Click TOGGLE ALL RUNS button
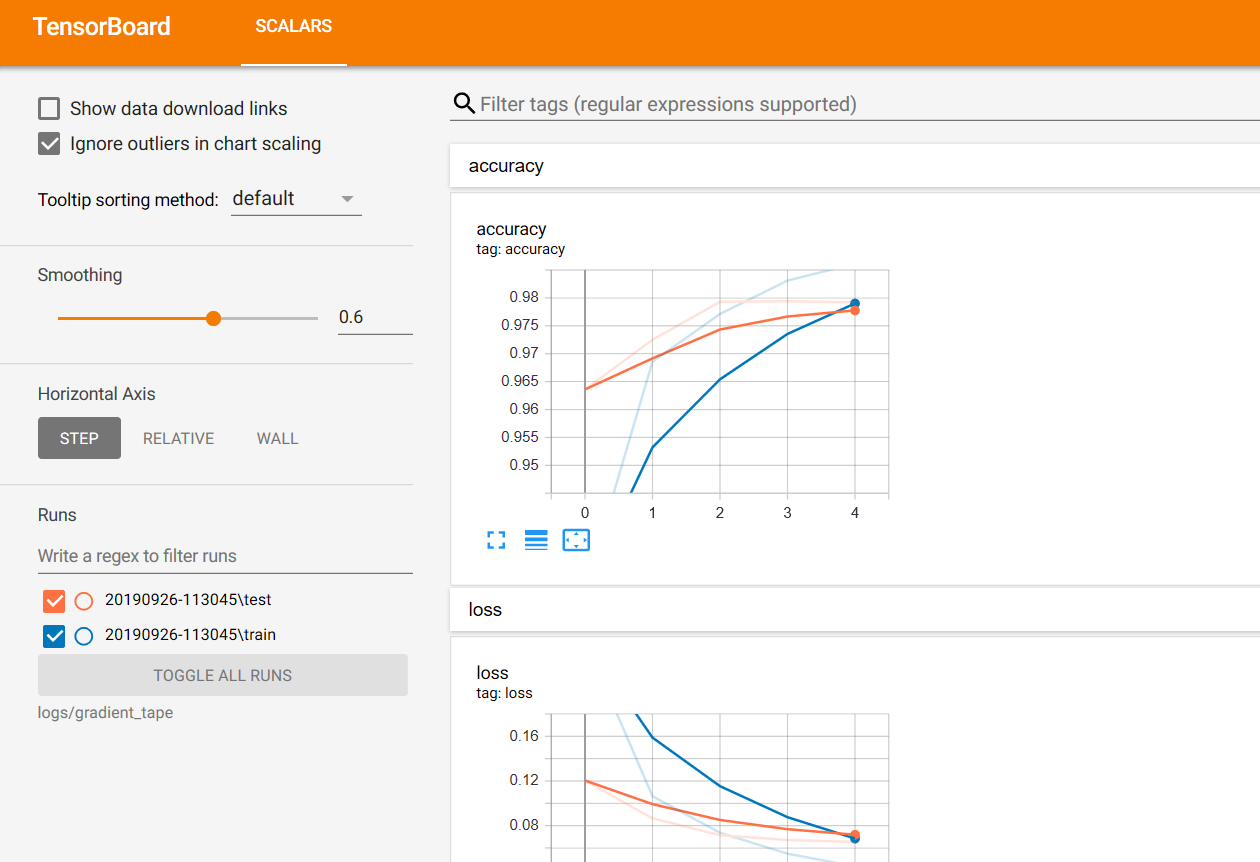The width and height of the screenshot is (1260, 862). tap(223, 675)
